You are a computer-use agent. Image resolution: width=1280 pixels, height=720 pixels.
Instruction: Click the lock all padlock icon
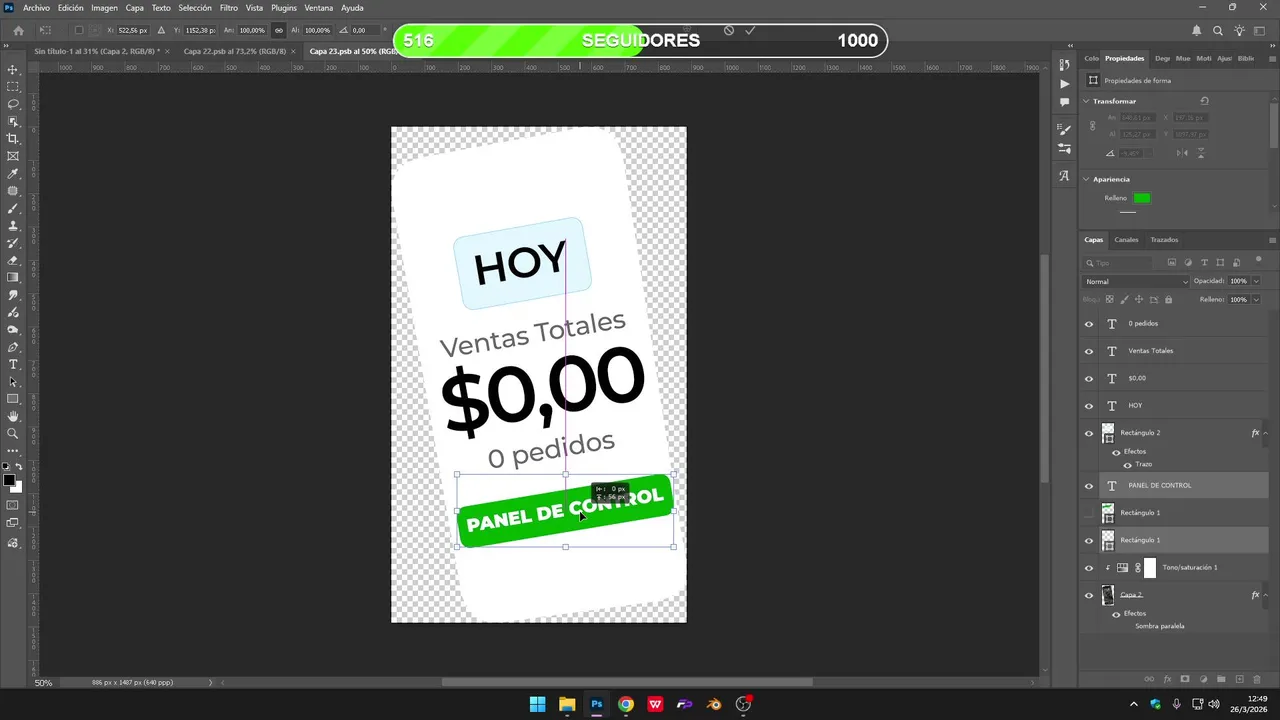pos(1168,299)
